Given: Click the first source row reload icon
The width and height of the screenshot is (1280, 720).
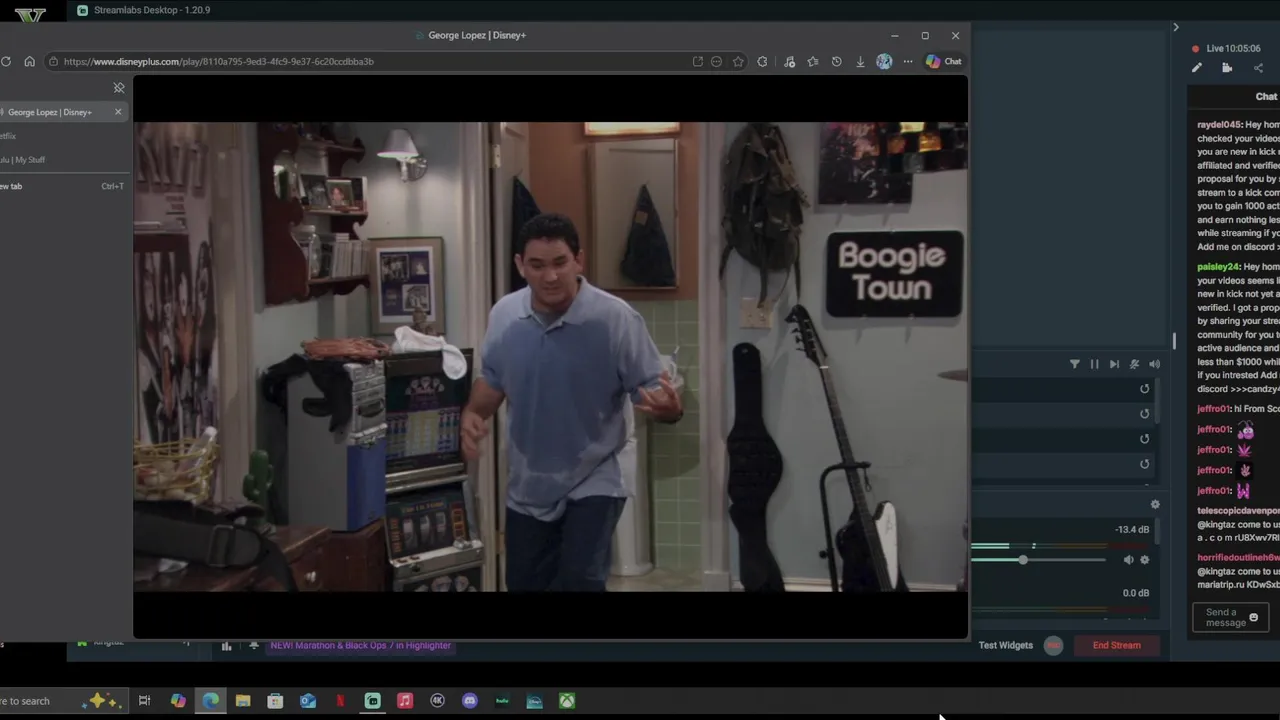Looking at the screenshot, I should click(x=1145, y=389).
